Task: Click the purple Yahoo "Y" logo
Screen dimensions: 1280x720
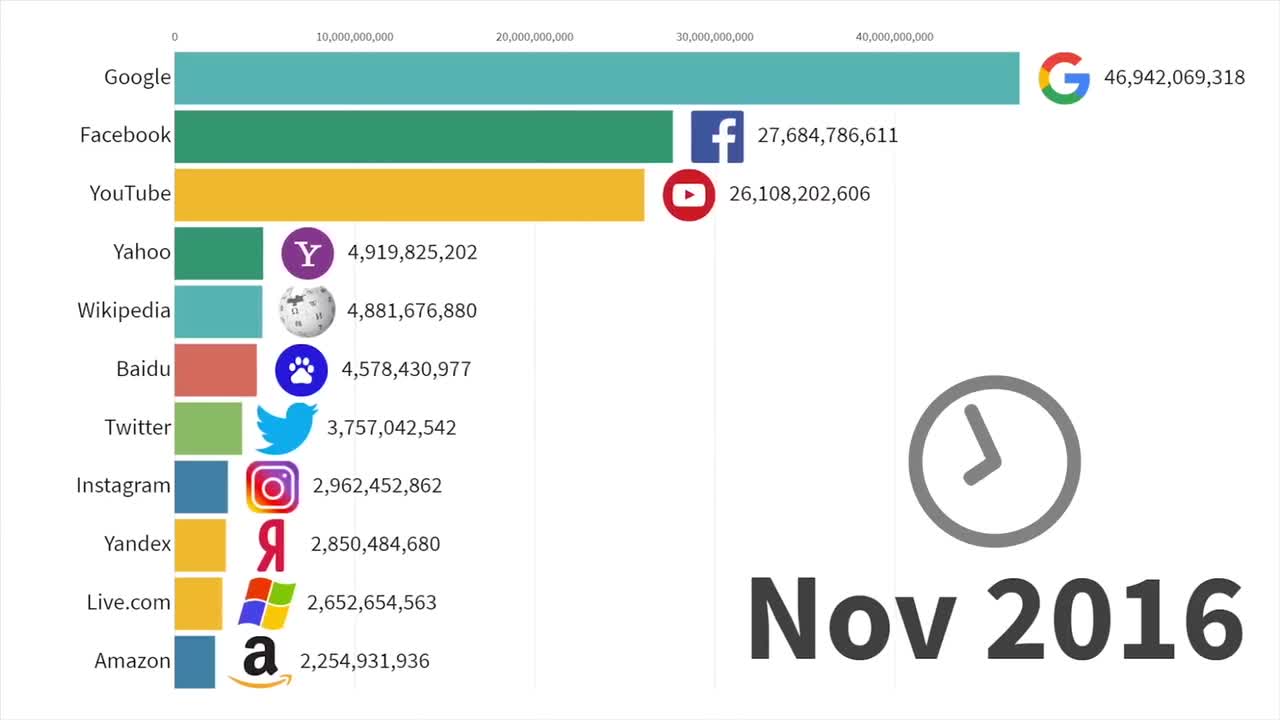Action: 308,253
